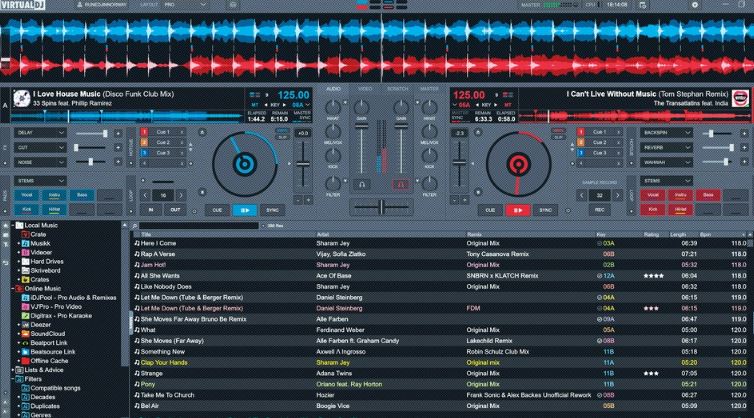The height and width of the screenshot is (418, 754).
Task: Toggle right deck Vocal stem pad
Action: 653,195
